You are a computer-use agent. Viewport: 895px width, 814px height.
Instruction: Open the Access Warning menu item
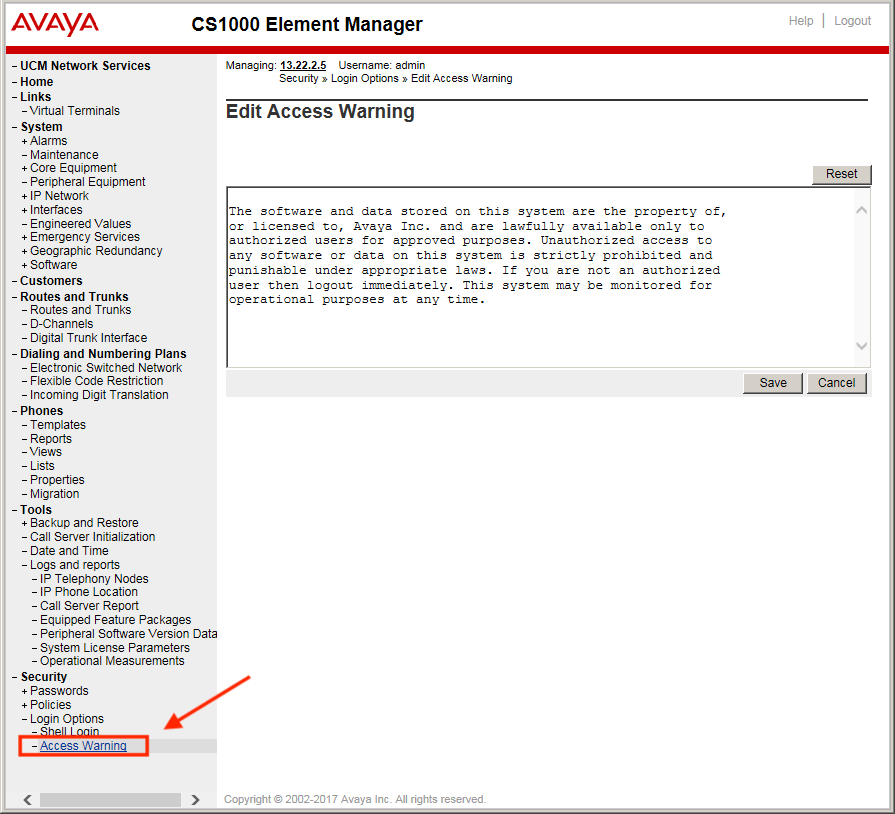click(x=83, y=746)
